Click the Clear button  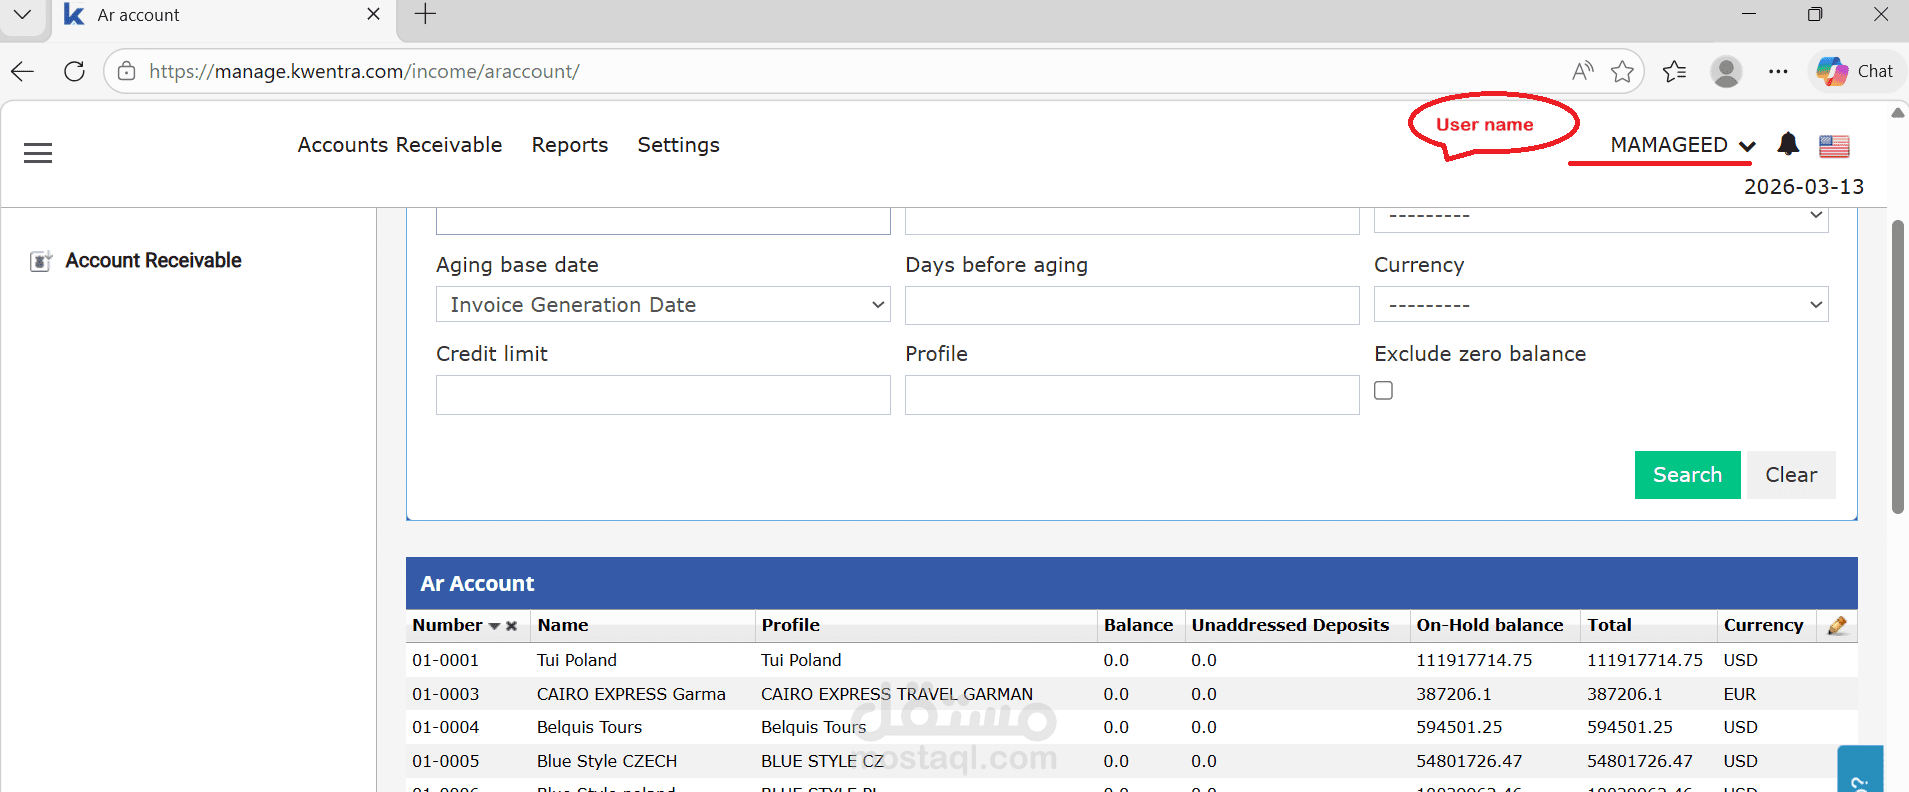(x=1791, y=475)
